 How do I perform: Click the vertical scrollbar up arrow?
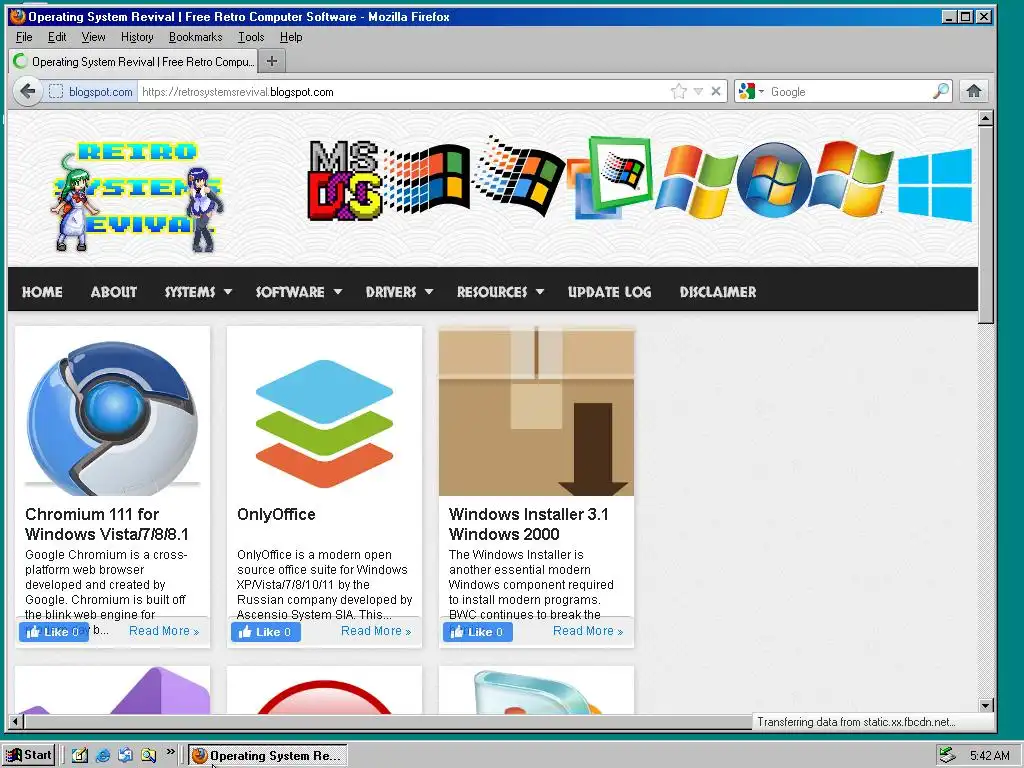986,118
